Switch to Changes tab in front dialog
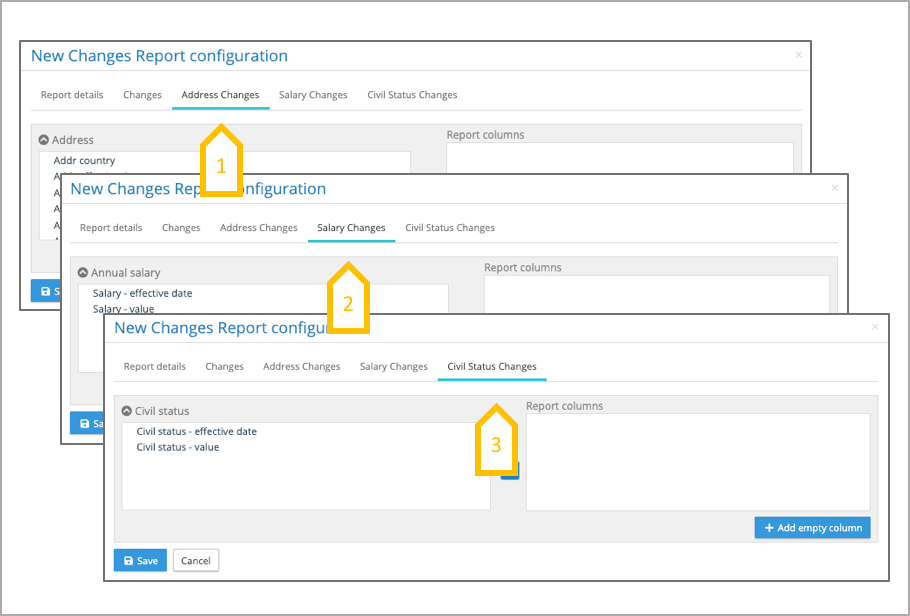 point(224,366)
